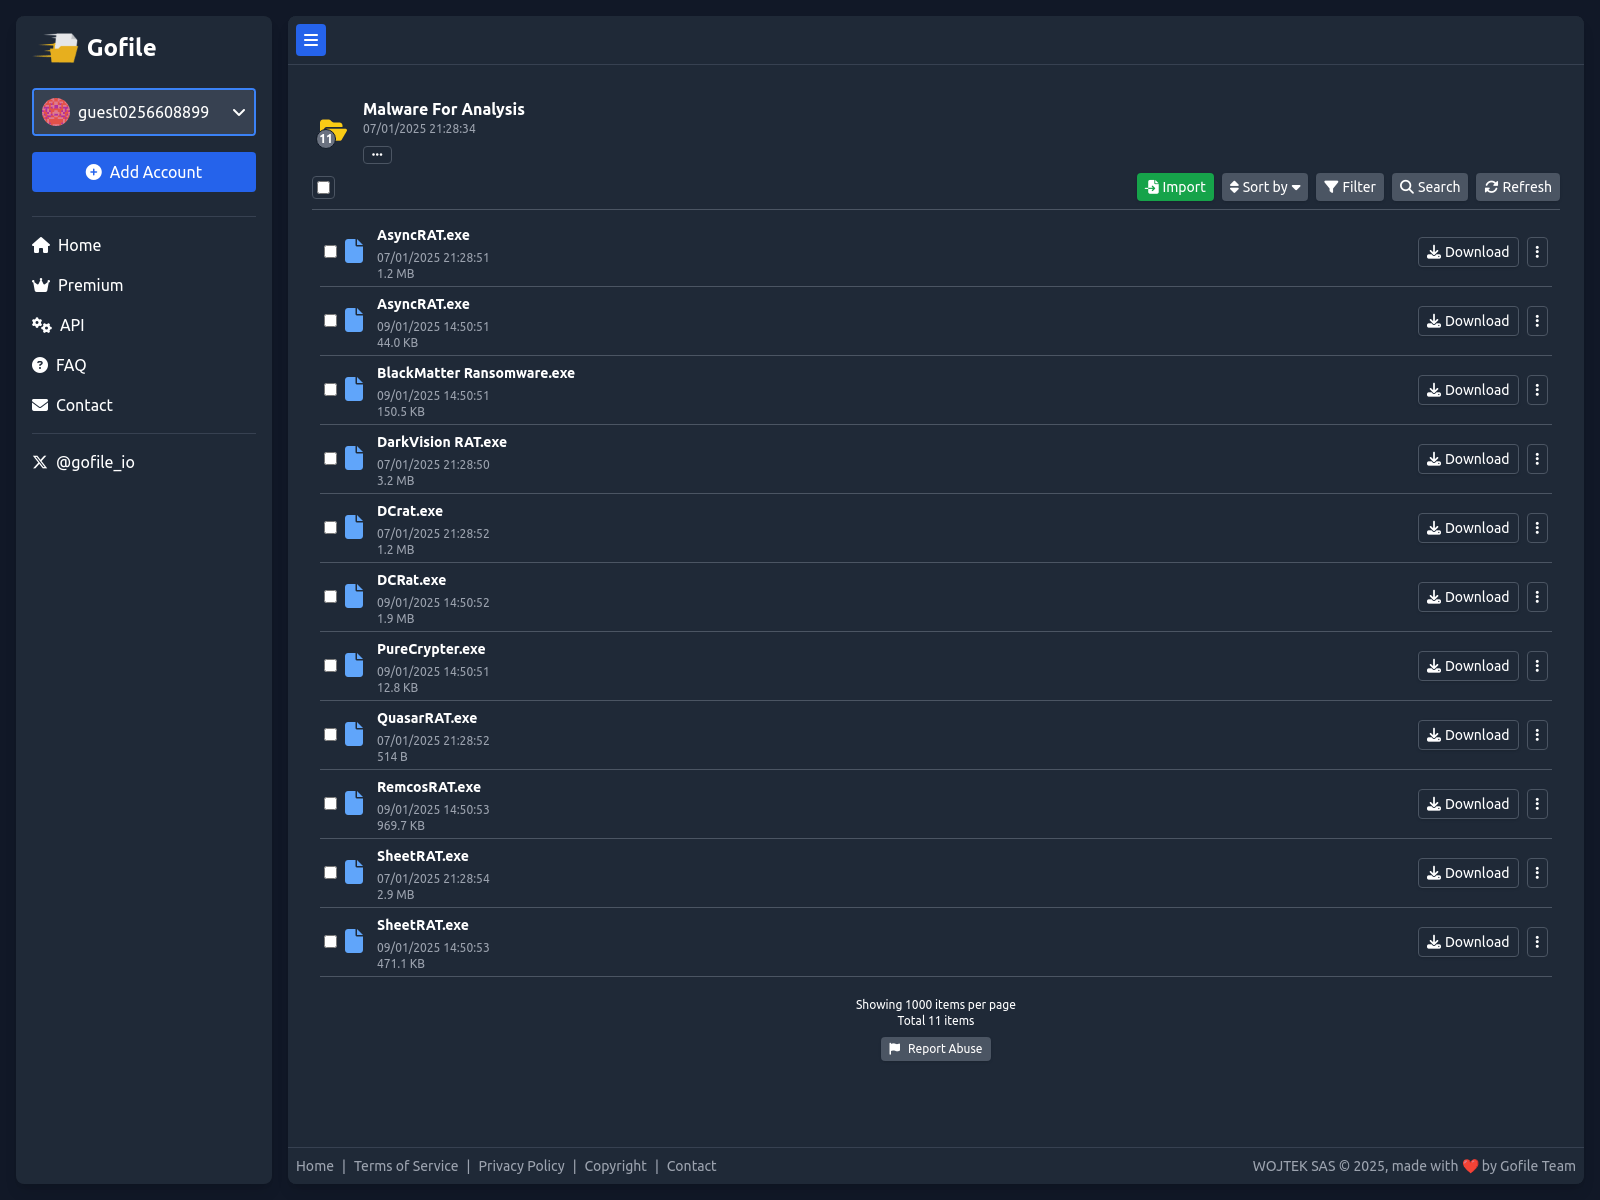This screenshot has width=1600, height=1200.
Task: Open folder options ellipsis under the title
Action: [377, 155]
